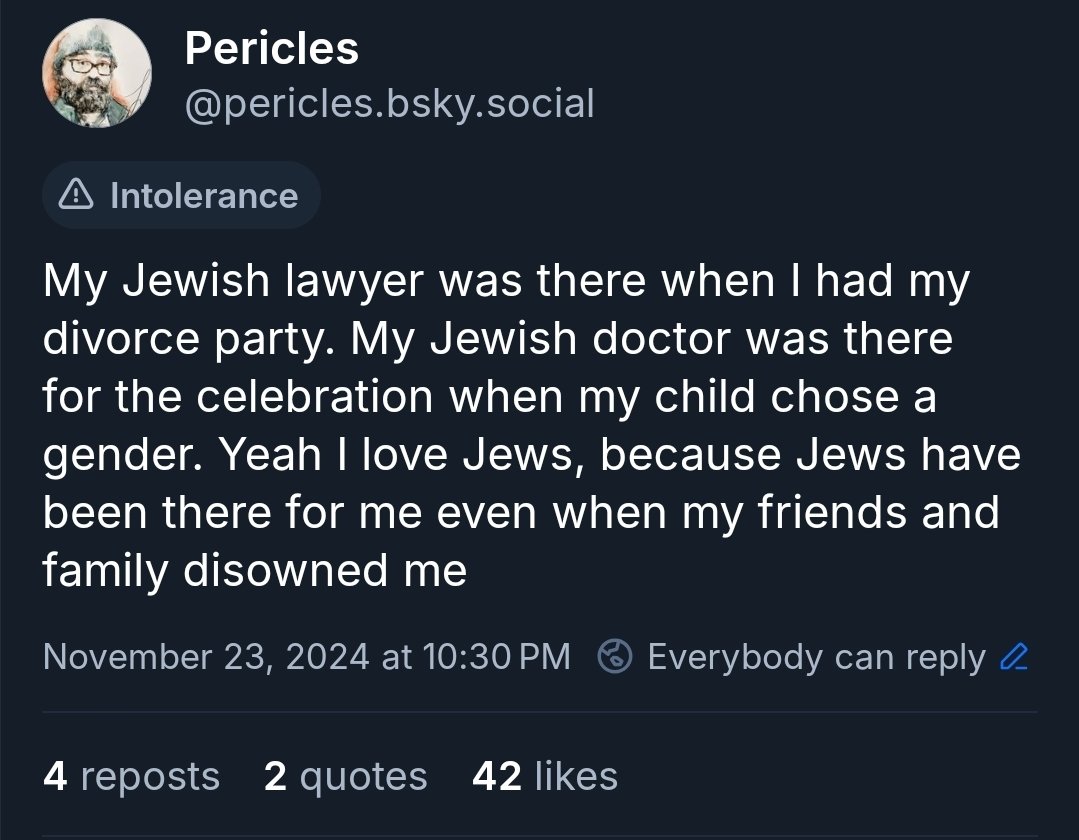Click the globe icon for reply settings
The width and height of the screenshot is (1079, 840).
615,656
